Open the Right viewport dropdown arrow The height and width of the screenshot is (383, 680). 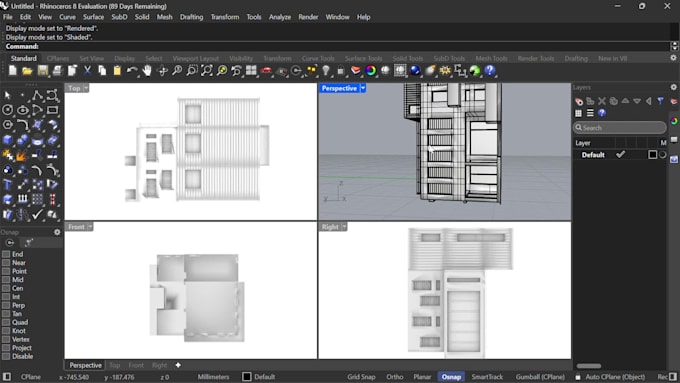point(344,227)
